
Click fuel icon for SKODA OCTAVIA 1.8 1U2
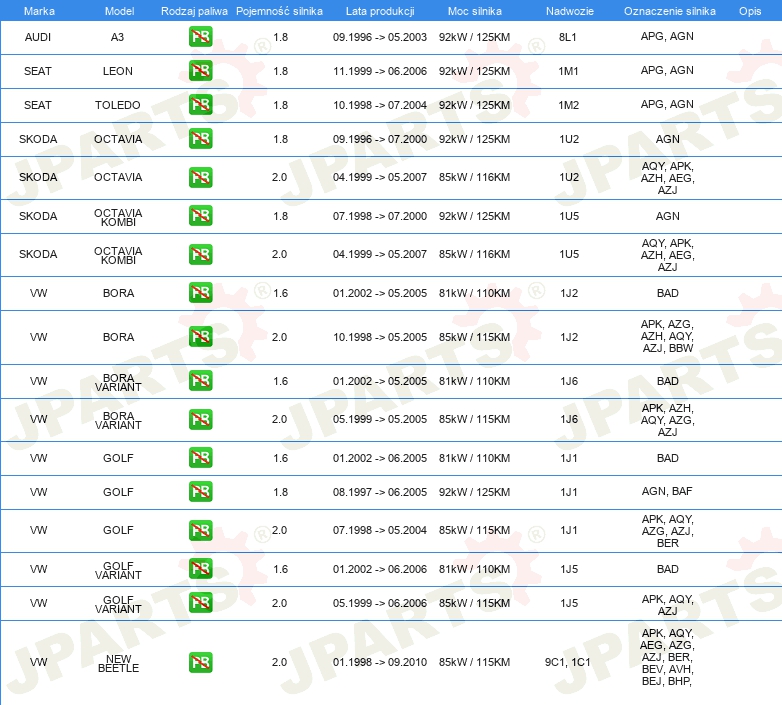point(200,139)
